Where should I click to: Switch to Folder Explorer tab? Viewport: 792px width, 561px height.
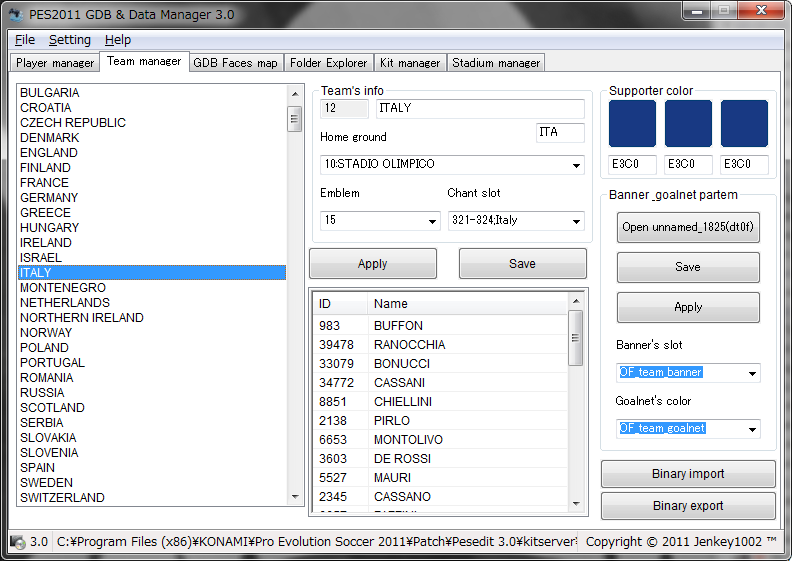328,63
